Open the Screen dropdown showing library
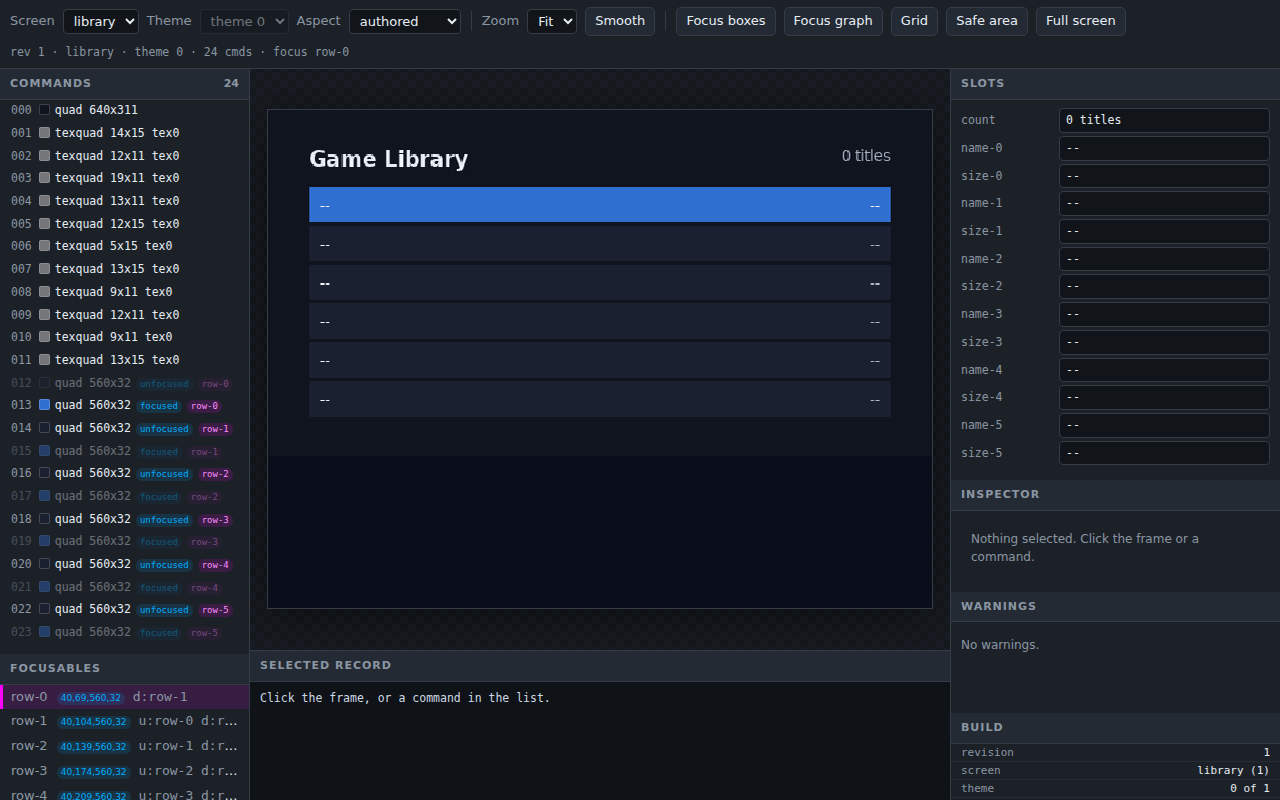 coord(101,21)
